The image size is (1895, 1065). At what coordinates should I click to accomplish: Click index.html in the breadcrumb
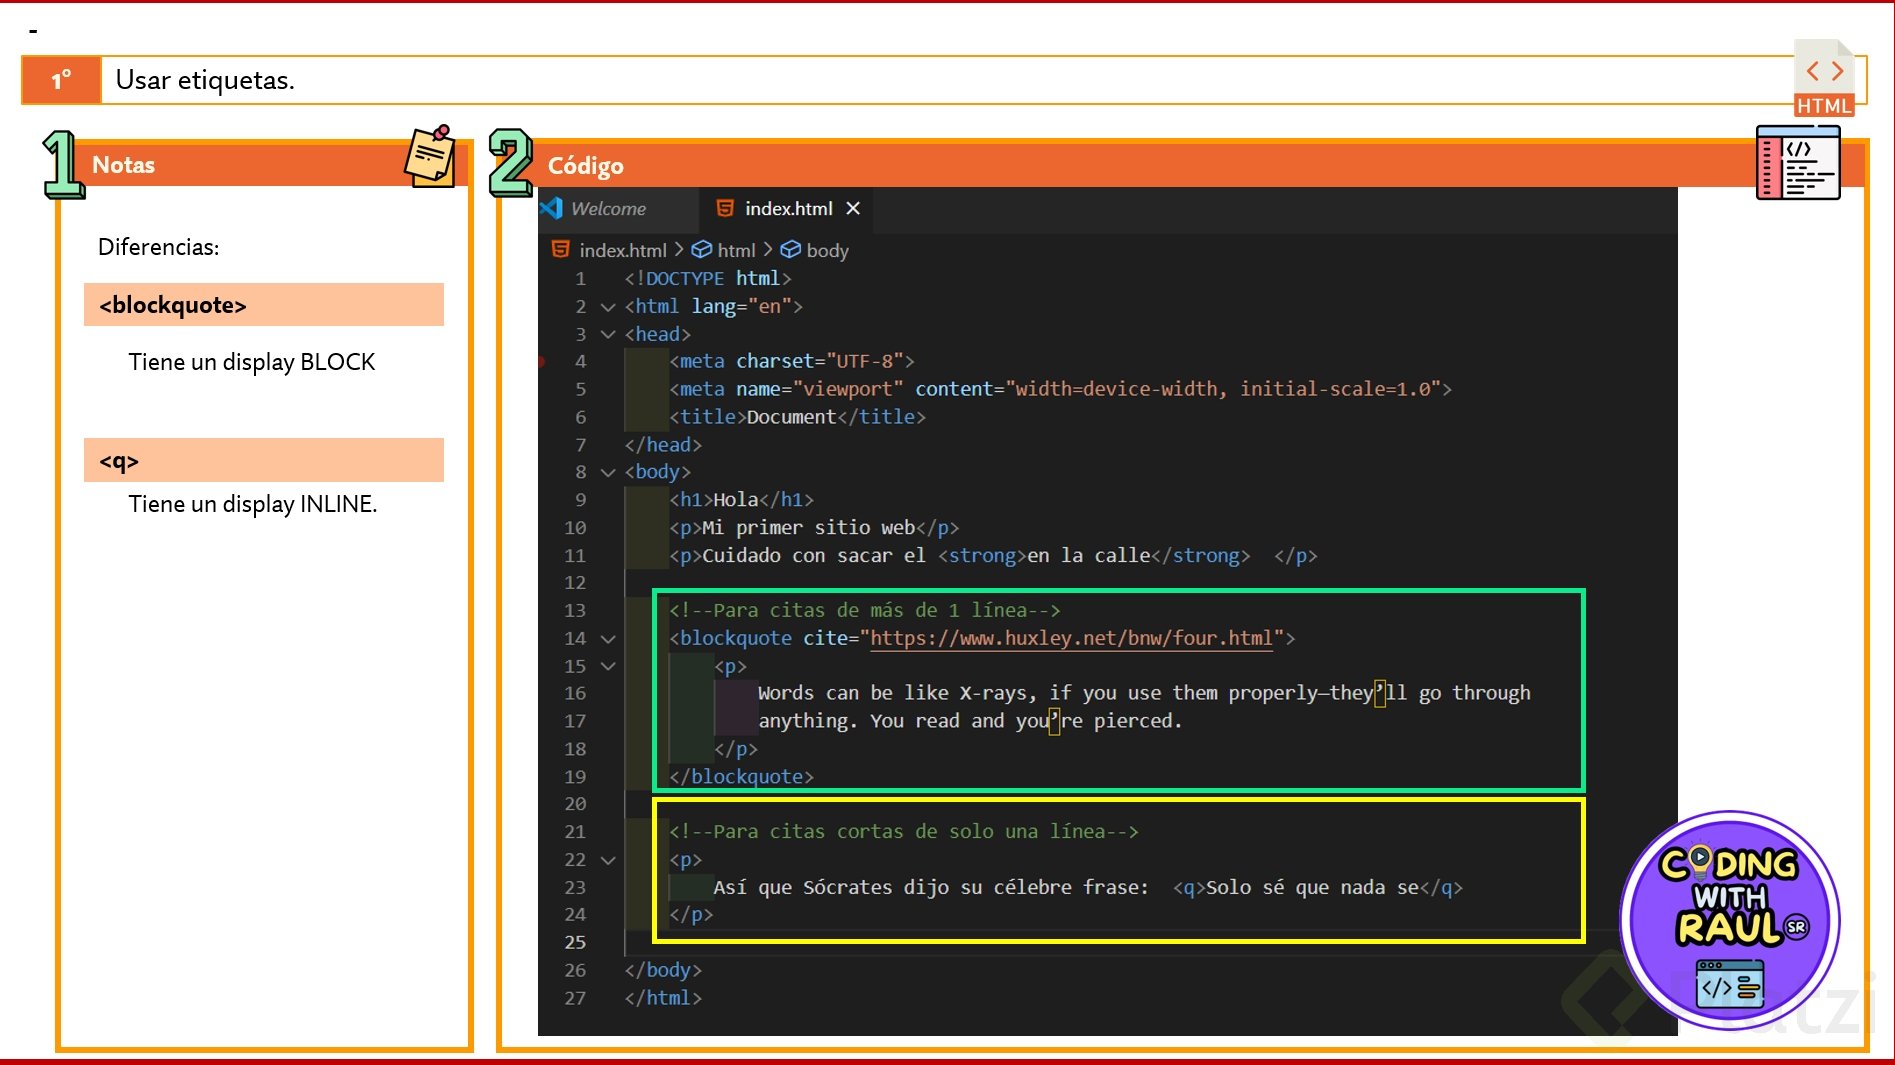(622, 250)
